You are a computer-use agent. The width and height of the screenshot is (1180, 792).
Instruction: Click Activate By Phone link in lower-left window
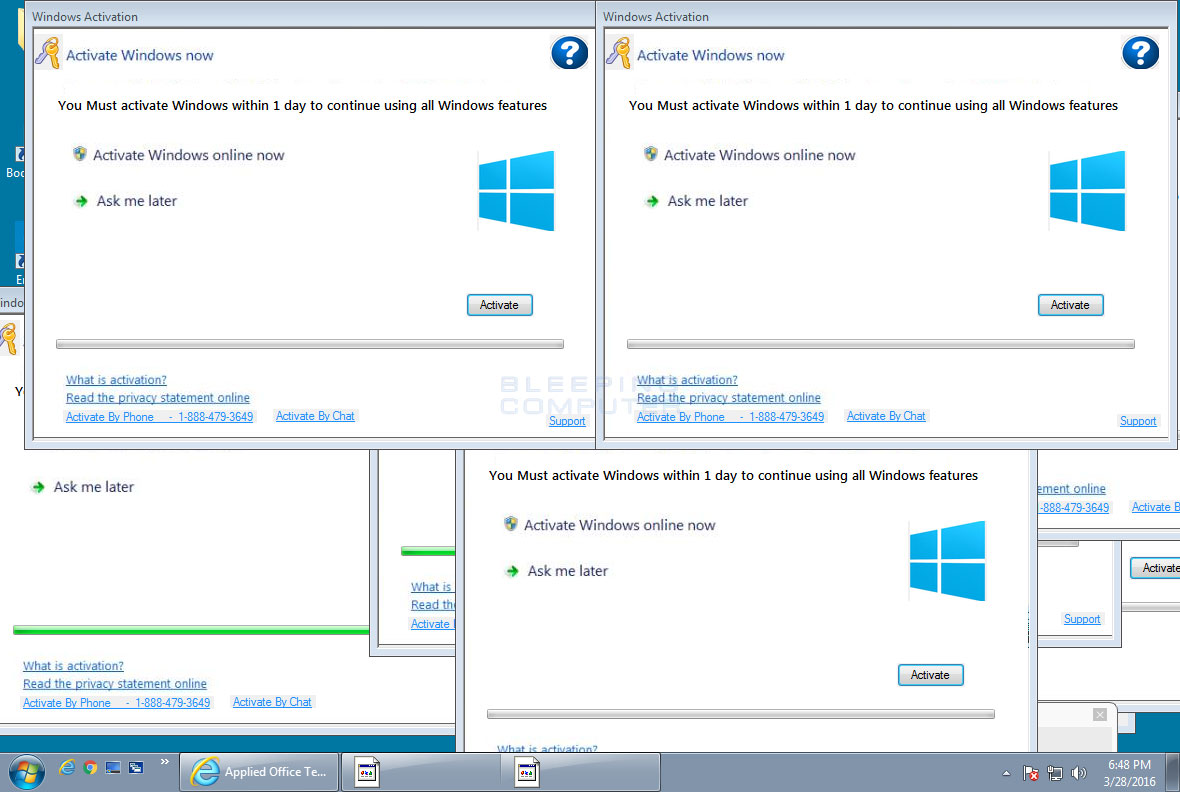[116, 703]
